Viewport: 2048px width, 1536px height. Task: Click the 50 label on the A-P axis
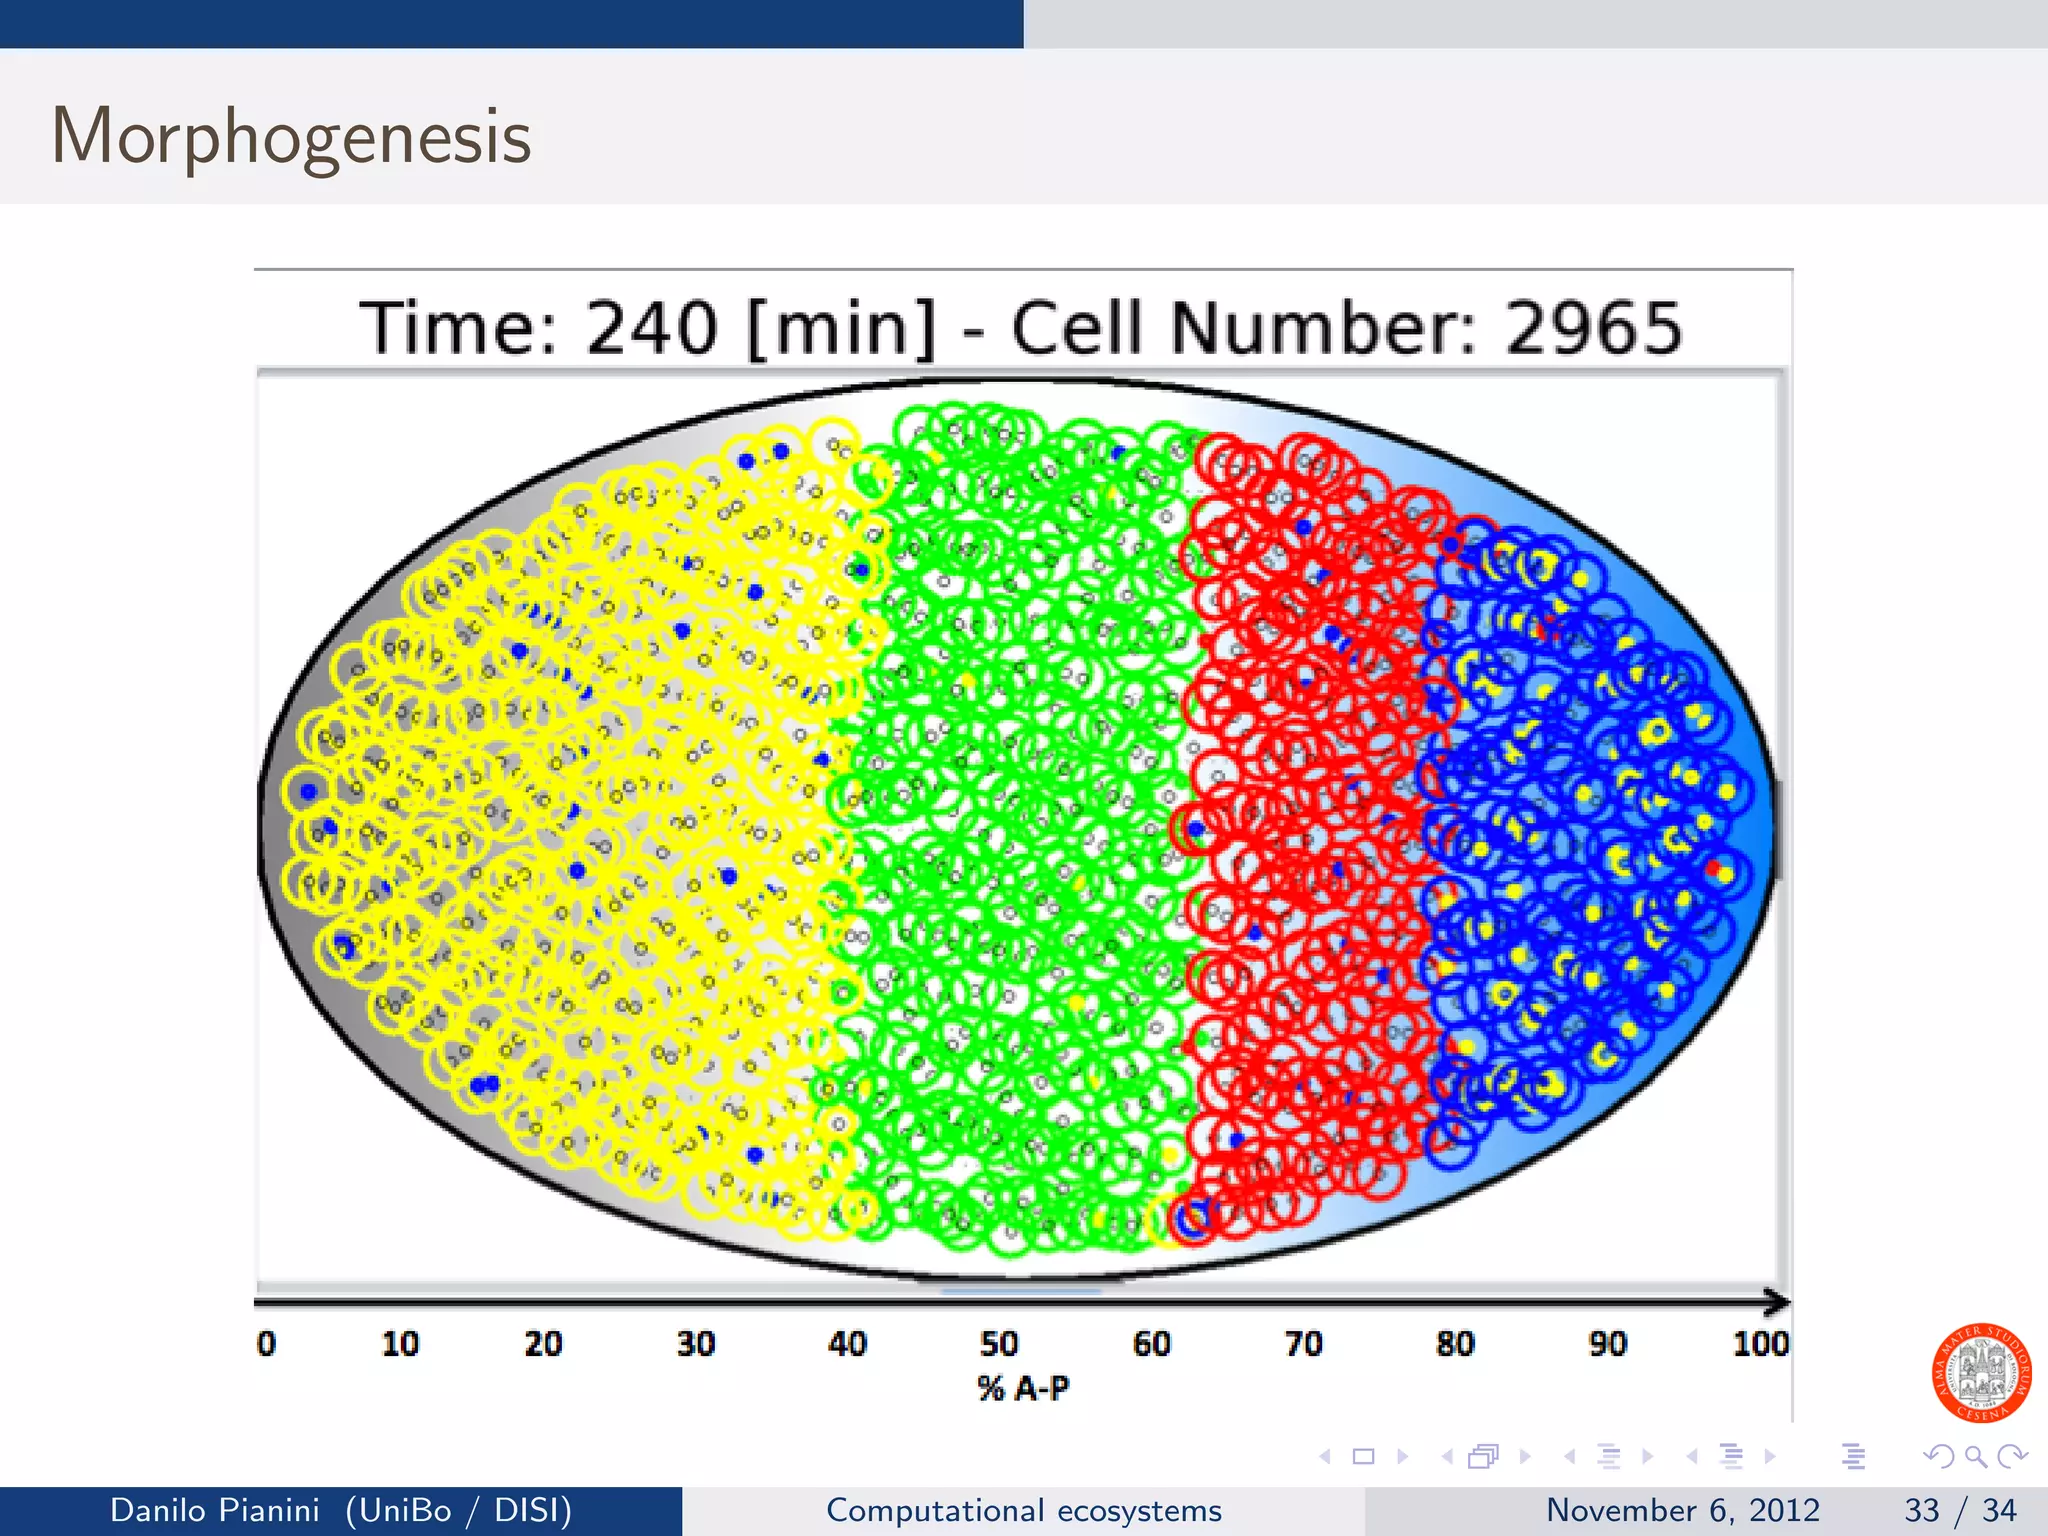tap(998, 1343)
